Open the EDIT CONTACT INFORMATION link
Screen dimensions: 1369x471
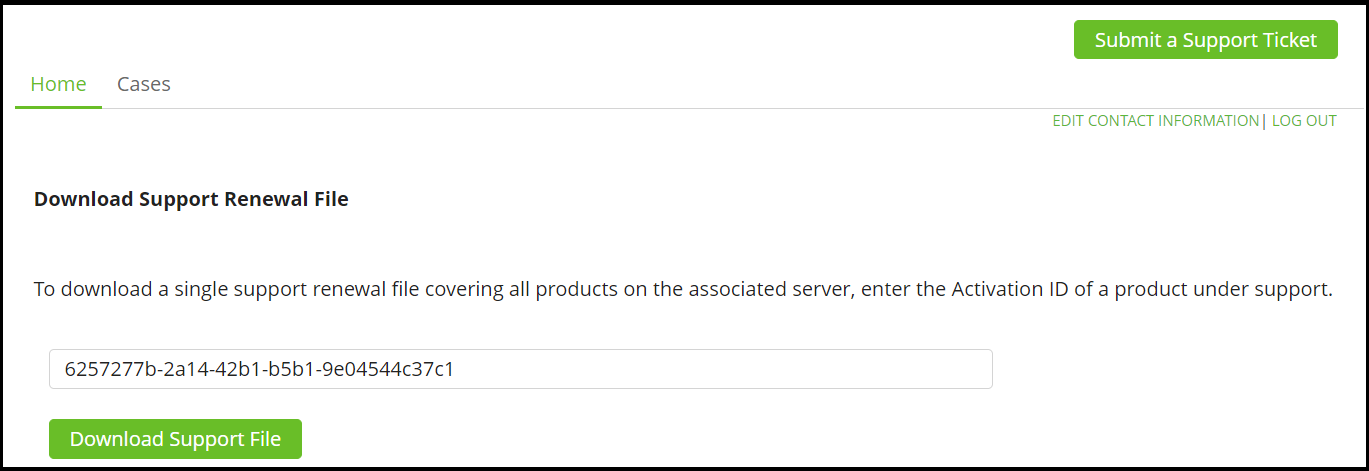point(1155,121)
